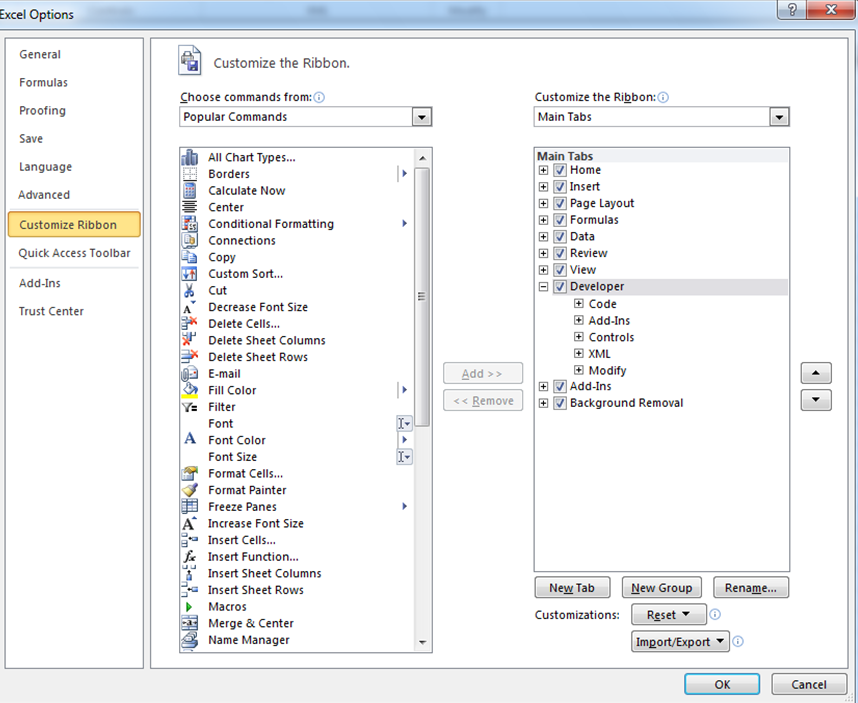Image resolution: width=858 pixels, height=703 pixels.
Task: Click the Delete Sheet Rows icon
Action: [189, 357]
